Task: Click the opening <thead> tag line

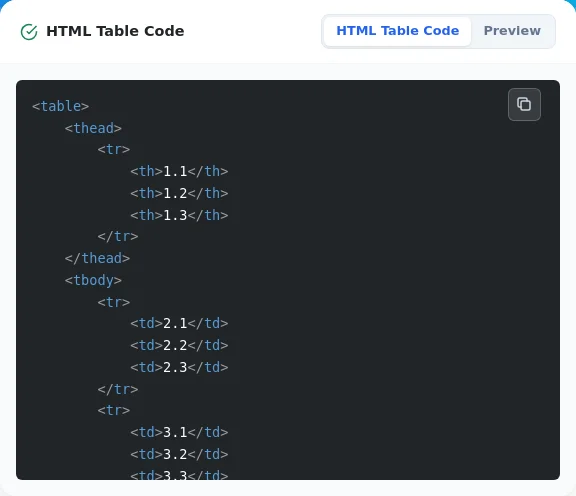Action: tap(93, 128)
